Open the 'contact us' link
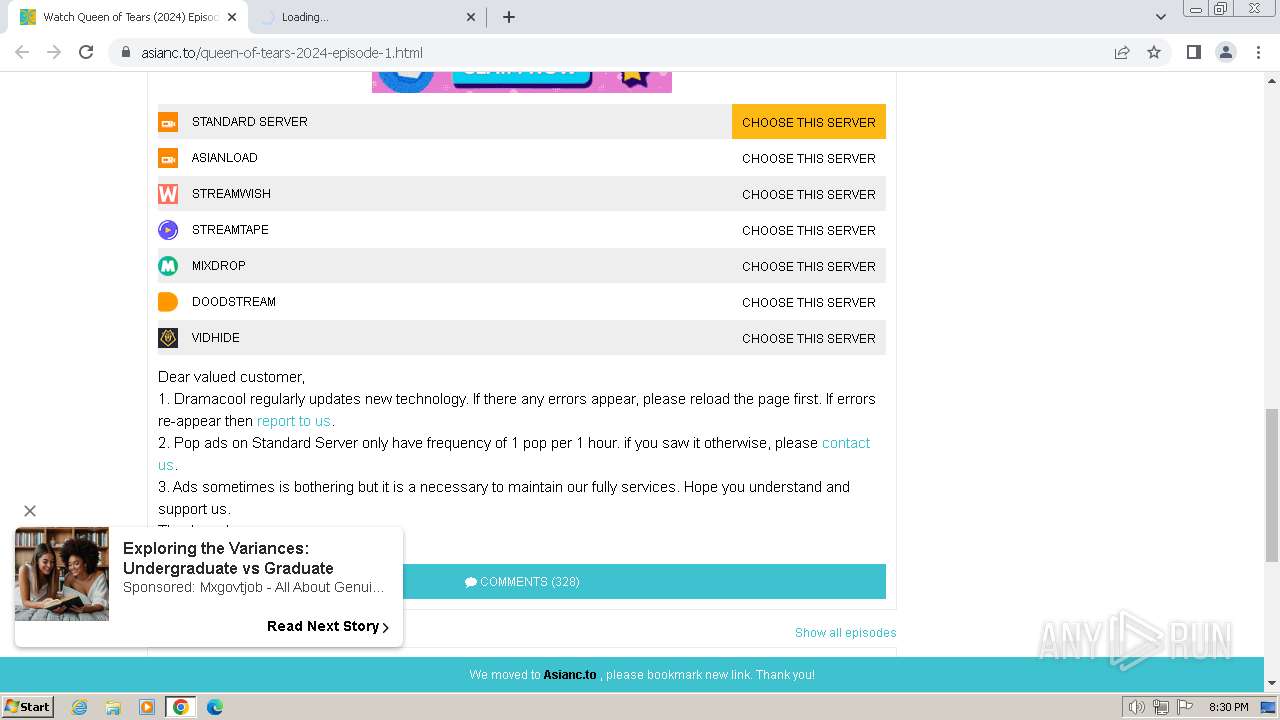The height and width of the screenshot is (720, 1280). click(x=846, y=443)
